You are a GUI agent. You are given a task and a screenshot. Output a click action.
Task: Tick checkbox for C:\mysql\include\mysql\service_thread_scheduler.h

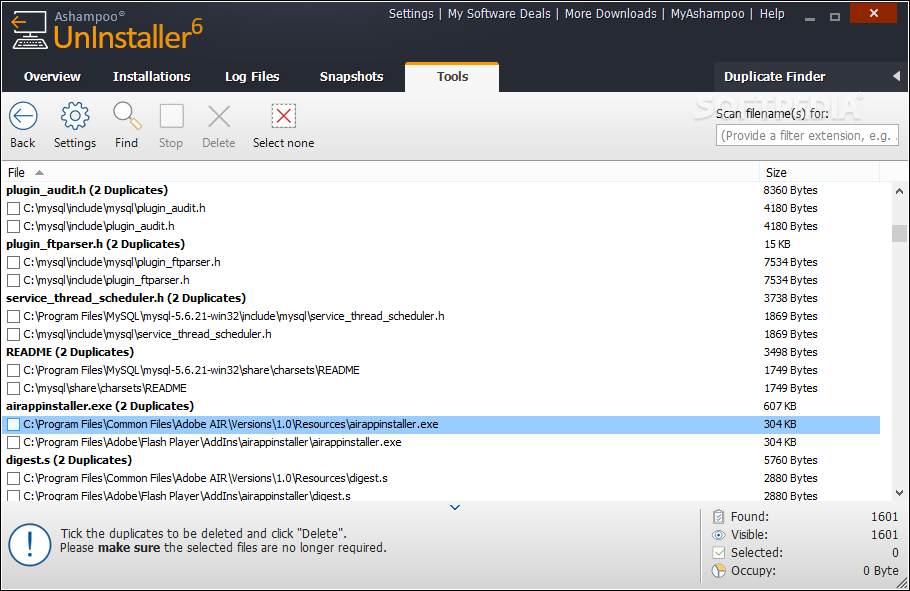tap(13, 334)
